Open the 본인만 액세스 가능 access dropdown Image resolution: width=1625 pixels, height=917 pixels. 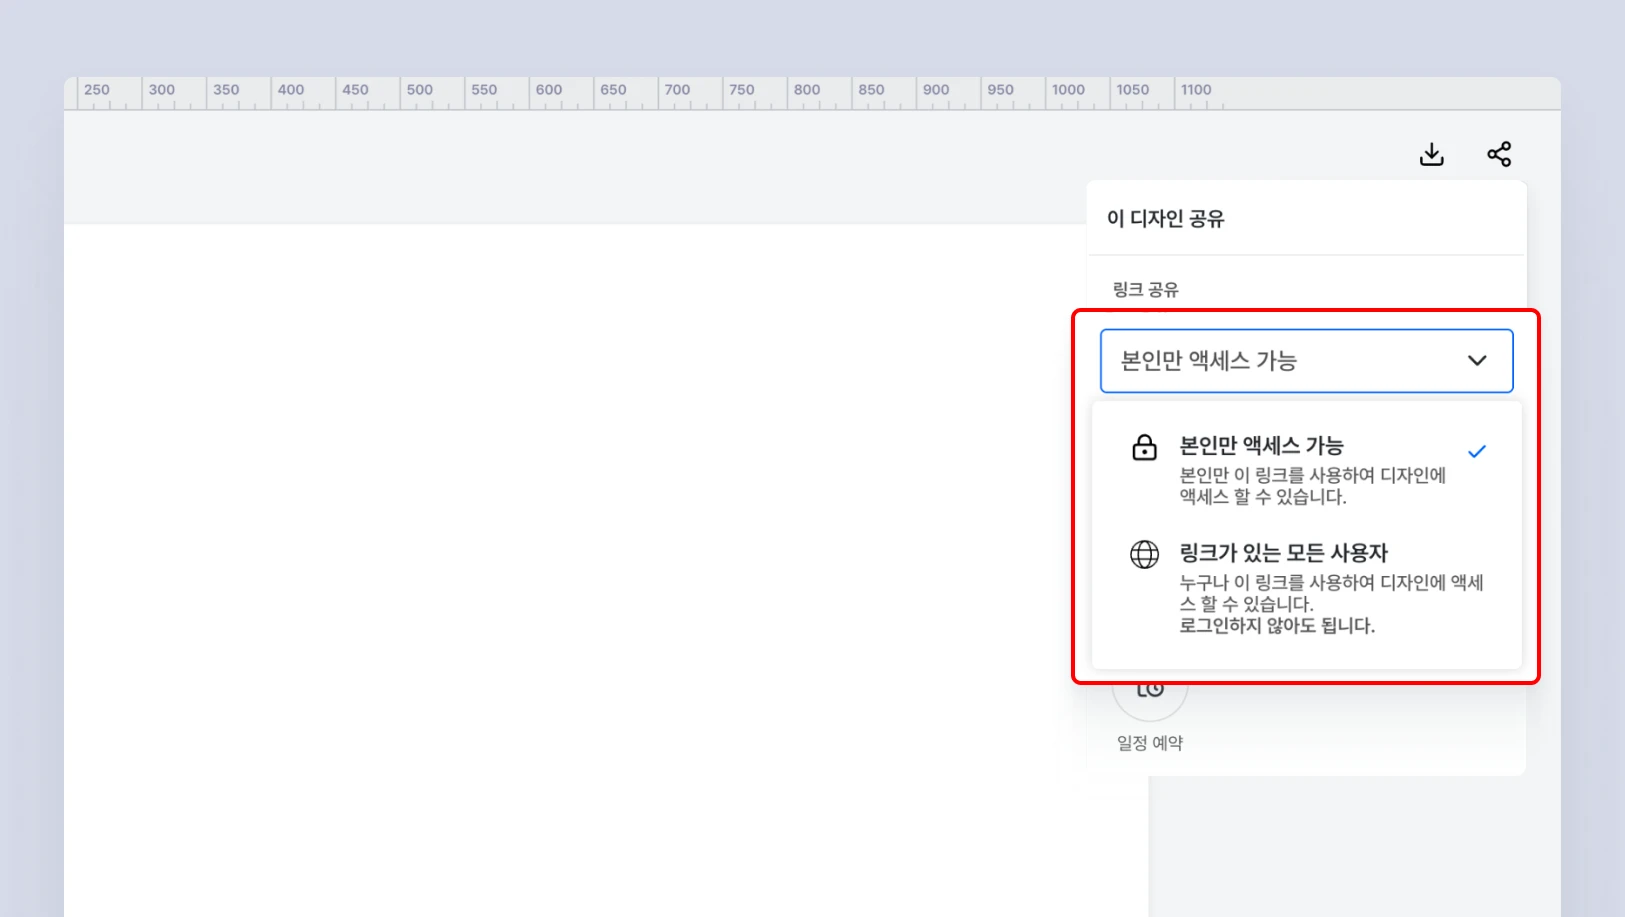tap(1306, 361)
